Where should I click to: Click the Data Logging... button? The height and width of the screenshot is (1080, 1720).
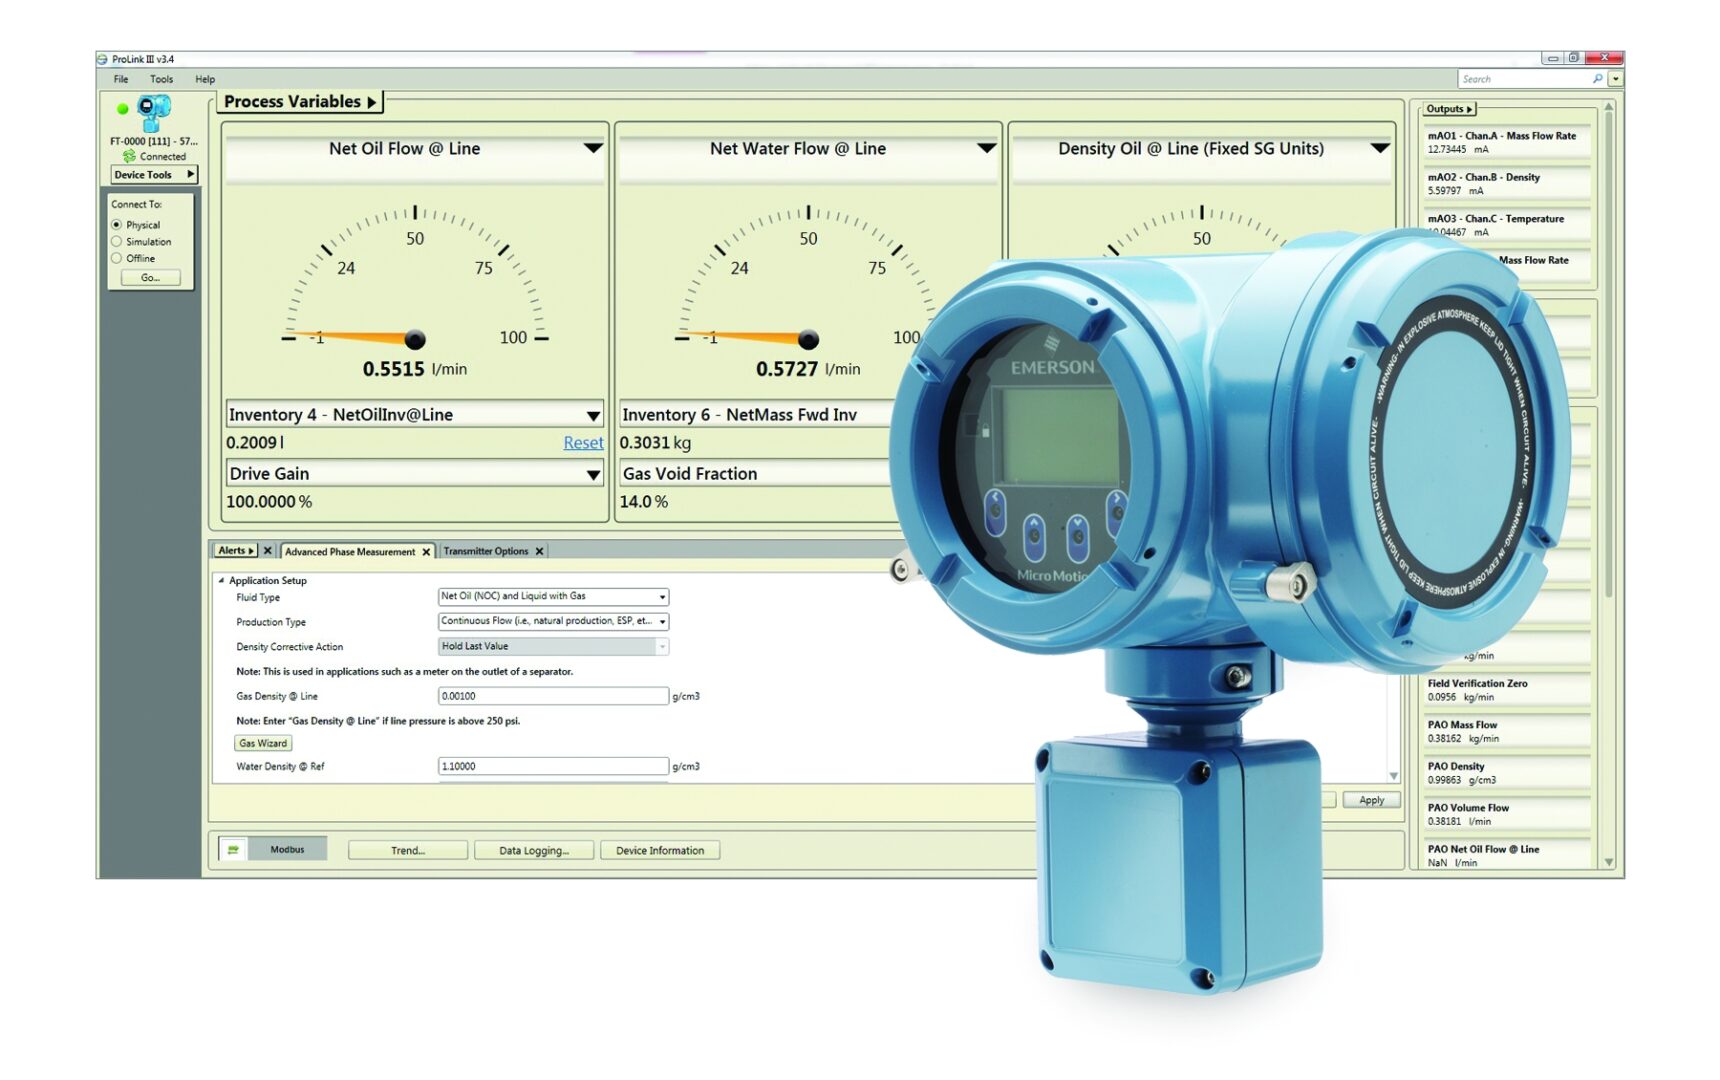pos(534,850)
